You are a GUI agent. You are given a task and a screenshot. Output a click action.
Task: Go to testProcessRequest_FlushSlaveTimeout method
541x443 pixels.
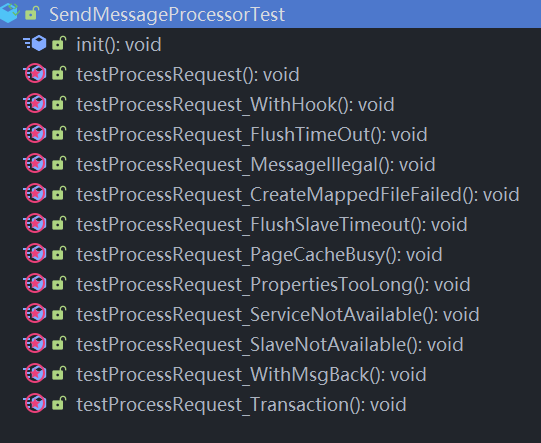[x=272, y=225]
